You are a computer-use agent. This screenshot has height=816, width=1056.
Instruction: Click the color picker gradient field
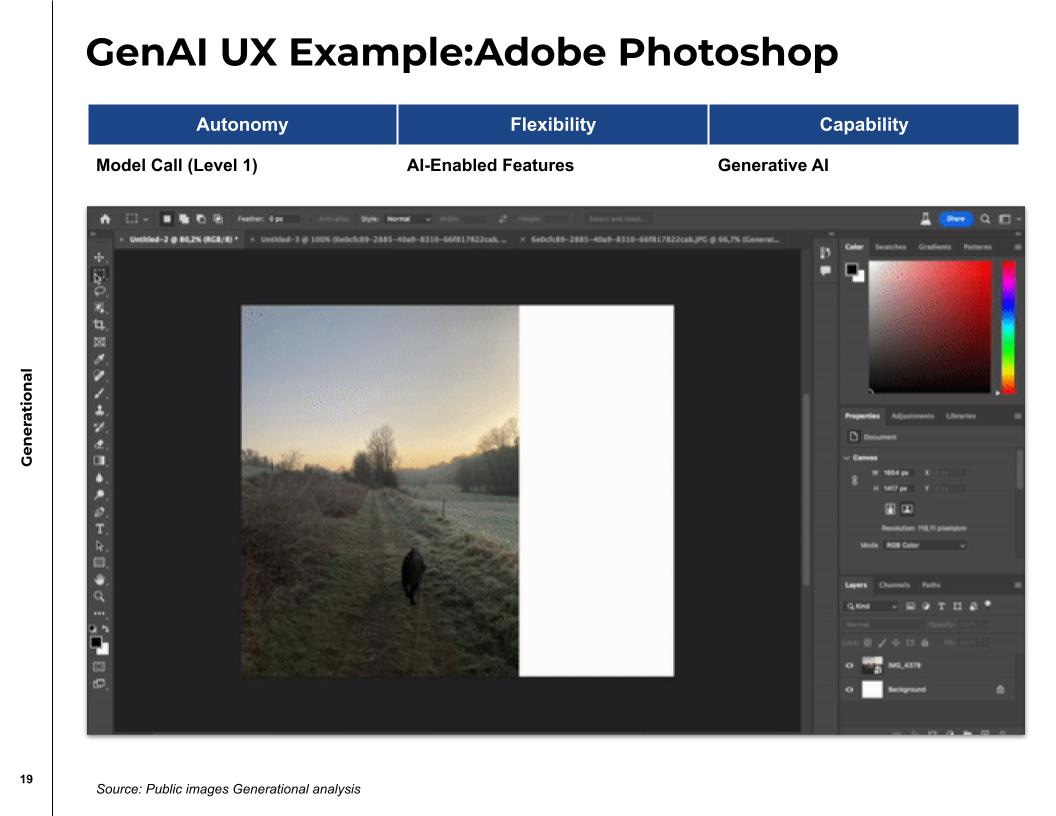[x=929, y=327]
